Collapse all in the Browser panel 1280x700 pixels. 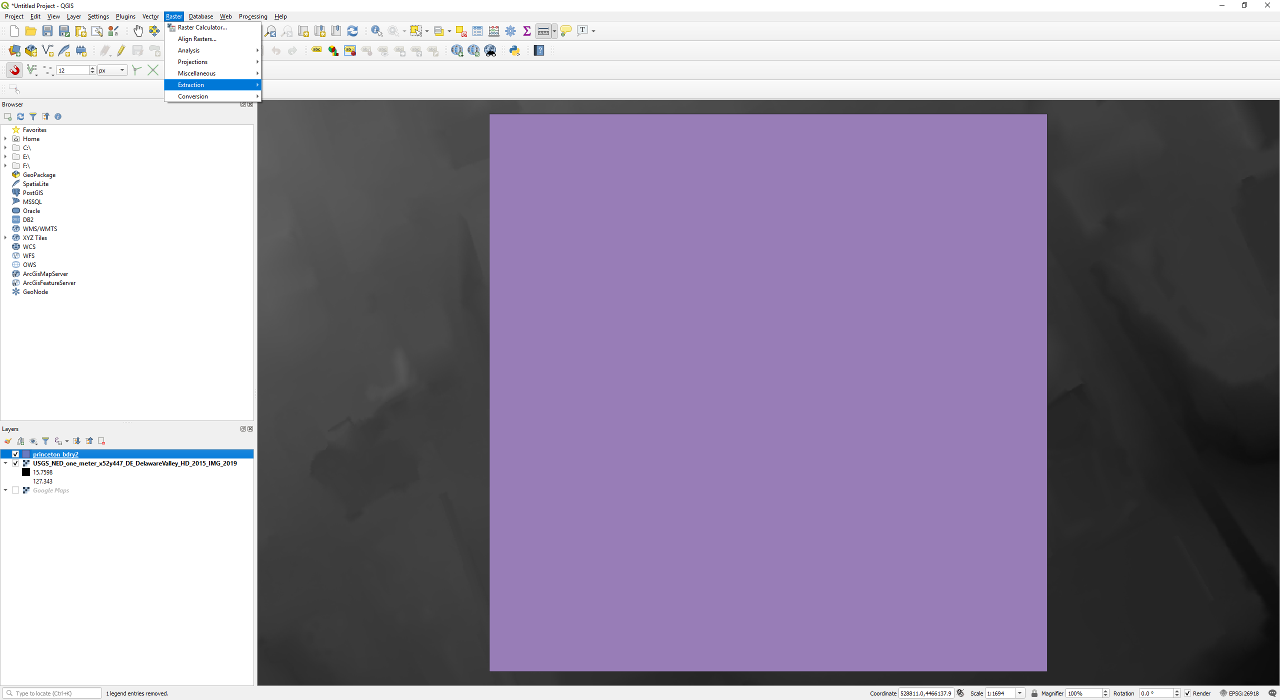point(46,116)
